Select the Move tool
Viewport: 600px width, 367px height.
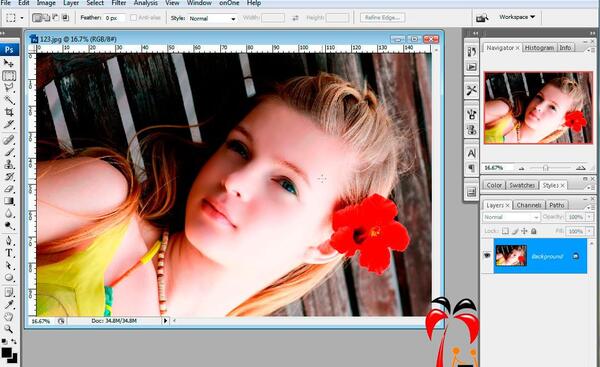click(x=8, y=63)
